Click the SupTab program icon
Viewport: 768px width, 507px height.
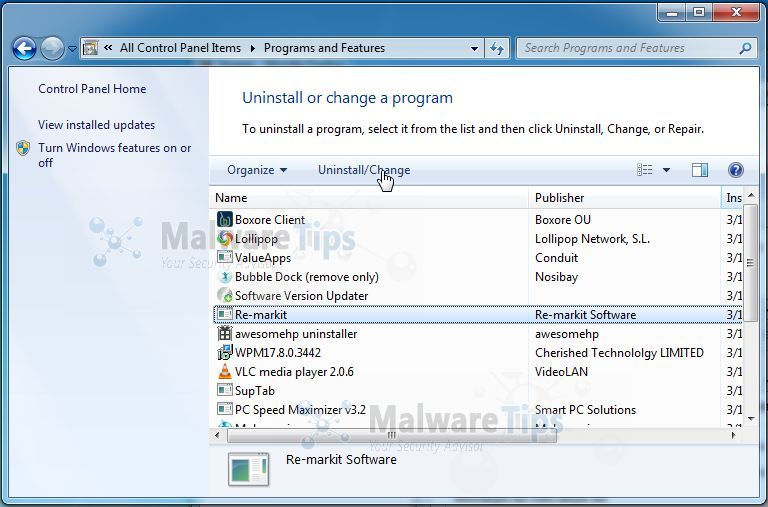[x=225, y=390]
